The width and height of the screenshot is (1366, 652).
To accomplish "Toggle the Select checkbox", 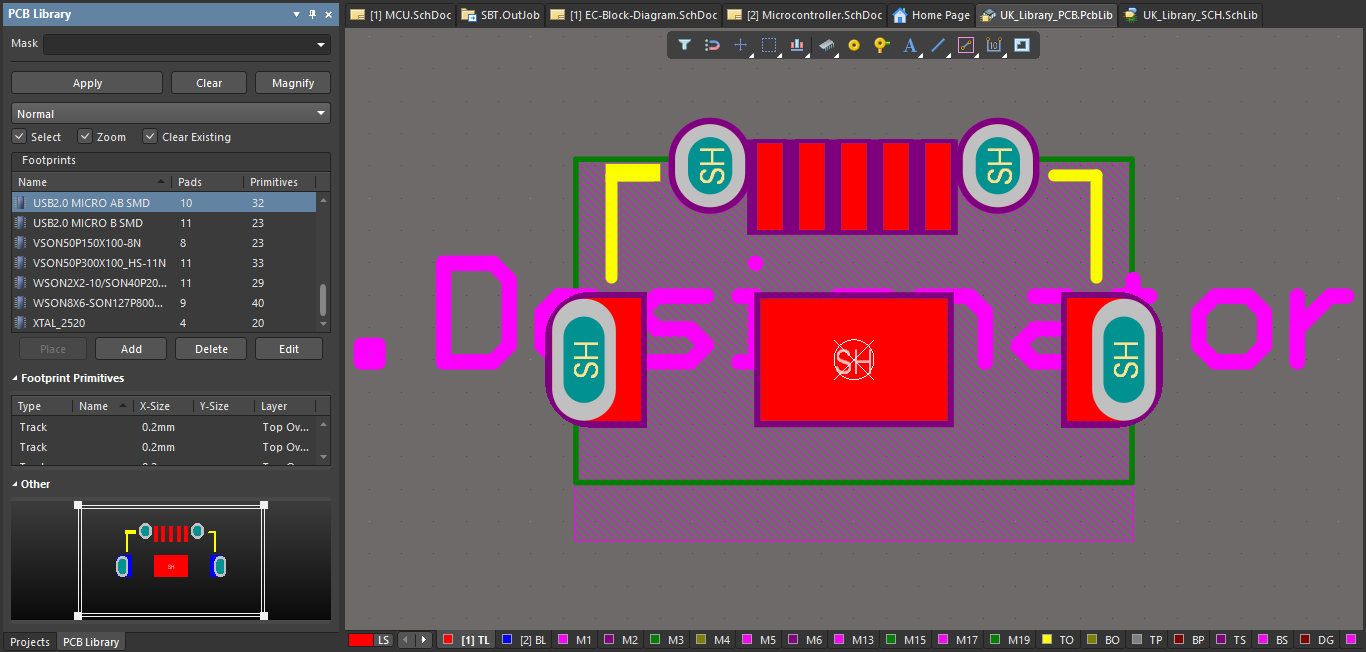I will (19, 136).
